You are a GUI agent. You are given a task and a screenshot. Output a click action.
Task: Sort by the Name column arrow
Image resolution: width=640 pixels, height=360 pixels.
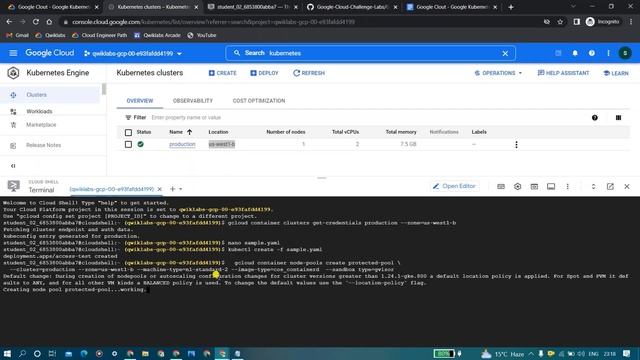point(189,132)
